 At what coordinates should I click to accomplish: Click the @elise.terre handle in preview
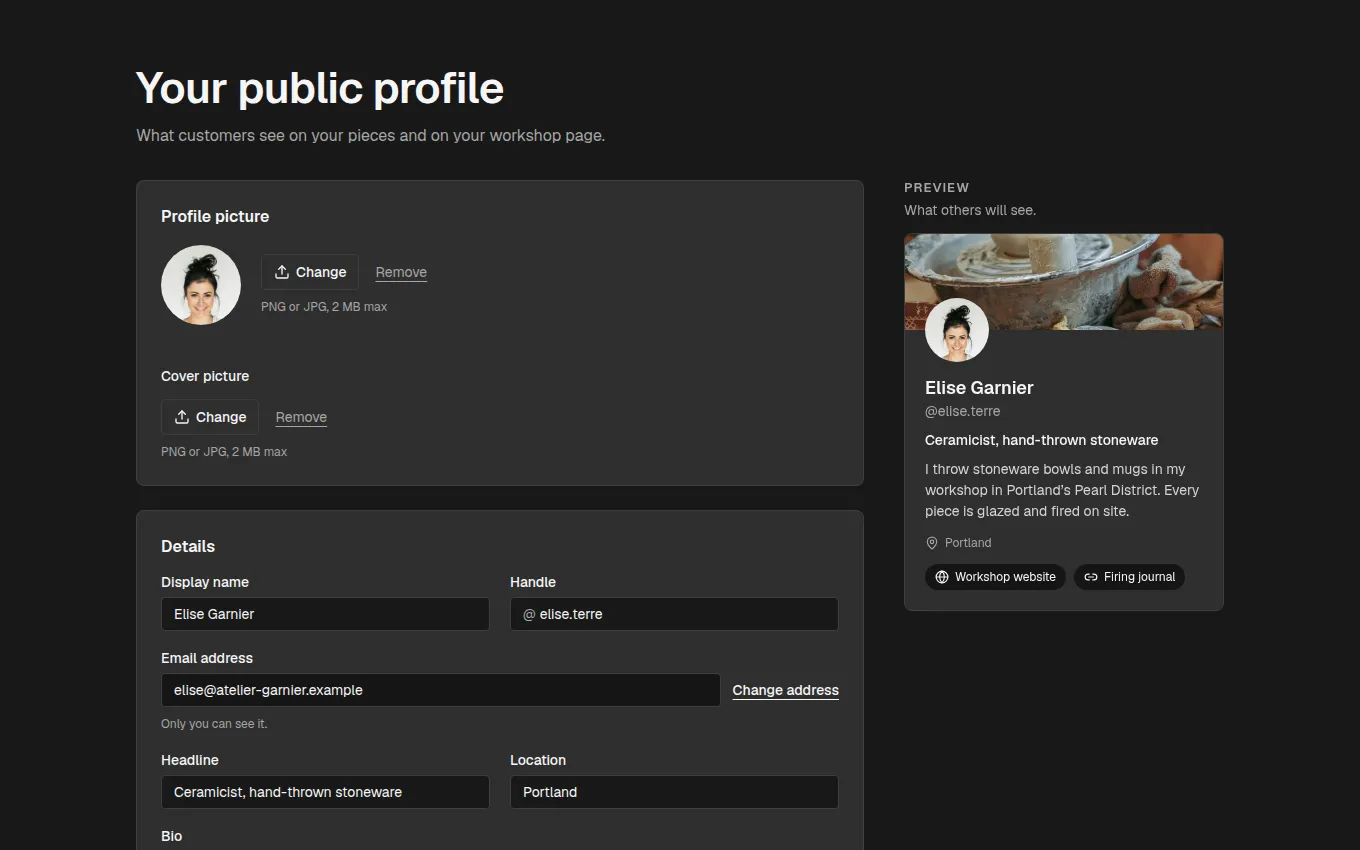pos(962,411)
